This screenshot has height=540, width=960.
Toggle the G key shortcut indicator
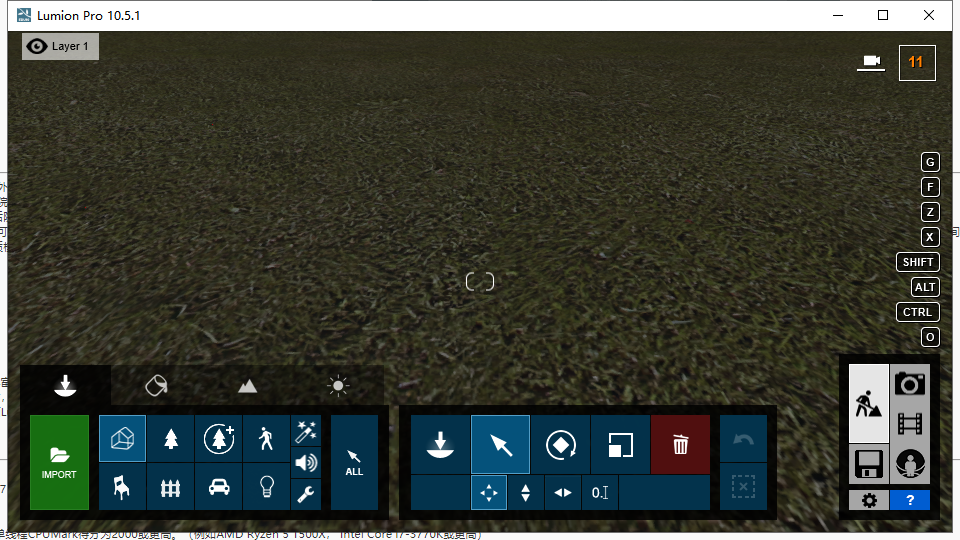[x=930, y=162]
